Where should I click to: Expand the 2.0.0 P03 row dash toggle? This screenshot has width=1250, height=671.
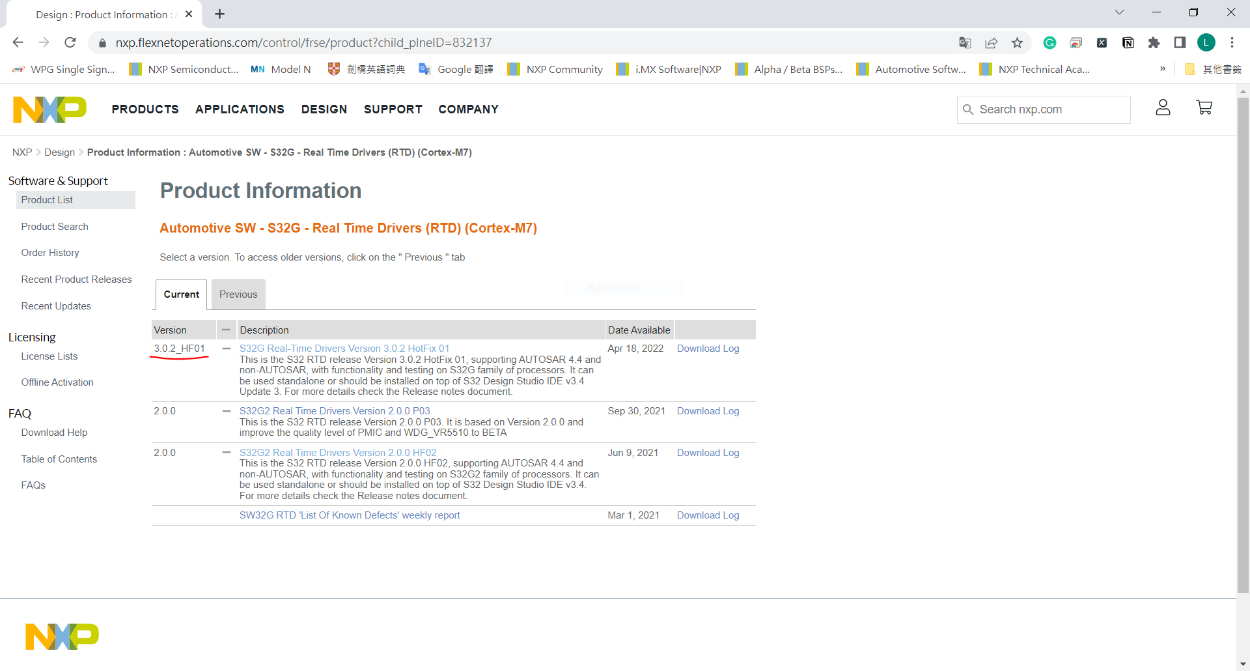click(x=227, y=411)
